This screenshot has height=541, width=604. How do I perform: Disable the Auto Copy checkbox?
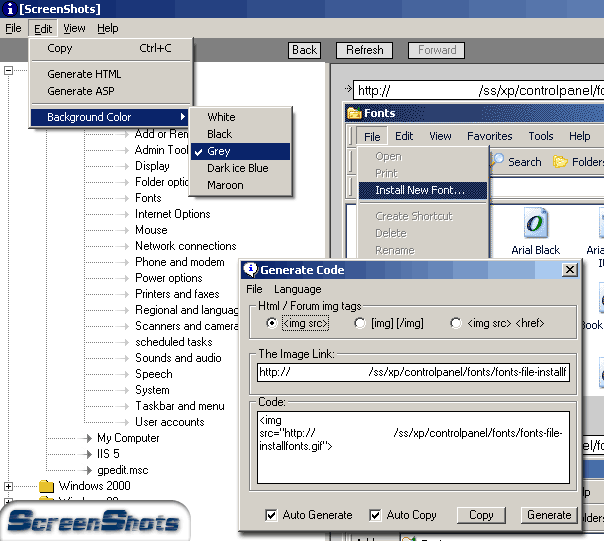coord(375,515)
